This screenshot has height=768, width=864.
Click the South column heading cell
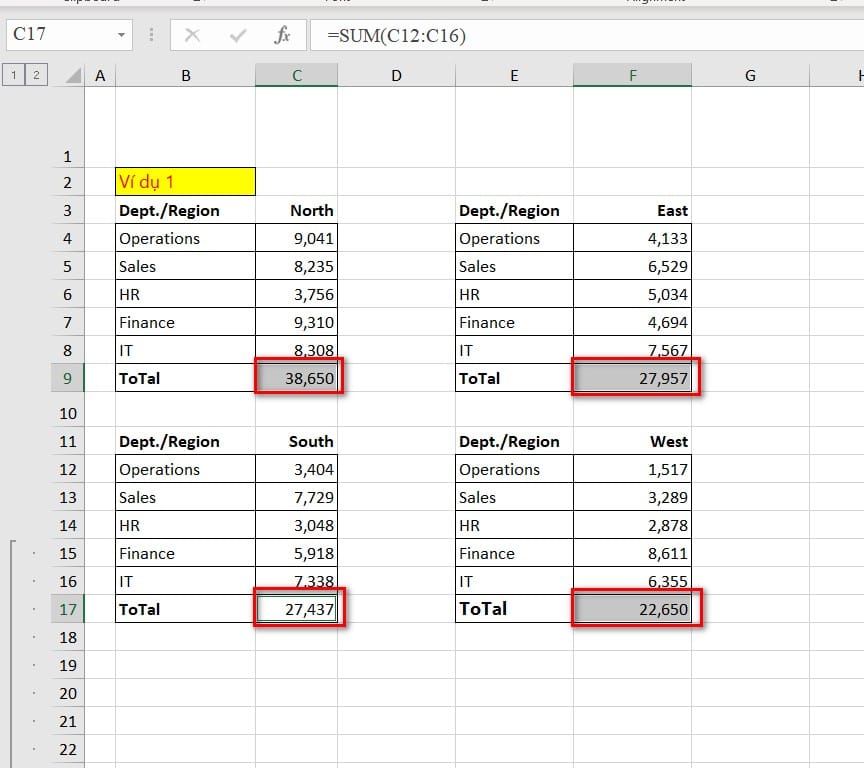(x=297, y=441)
